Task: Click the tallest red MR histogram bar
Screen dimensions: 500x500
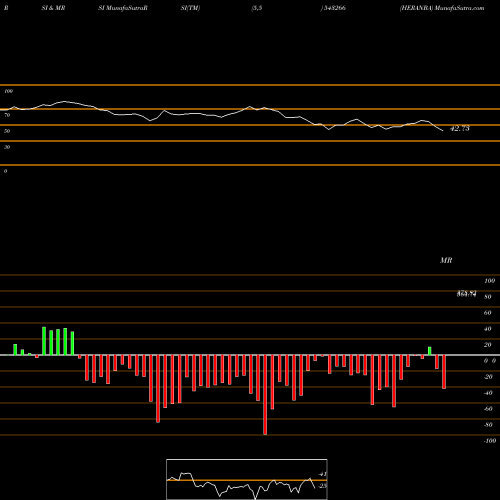Action: click(265, 395)
